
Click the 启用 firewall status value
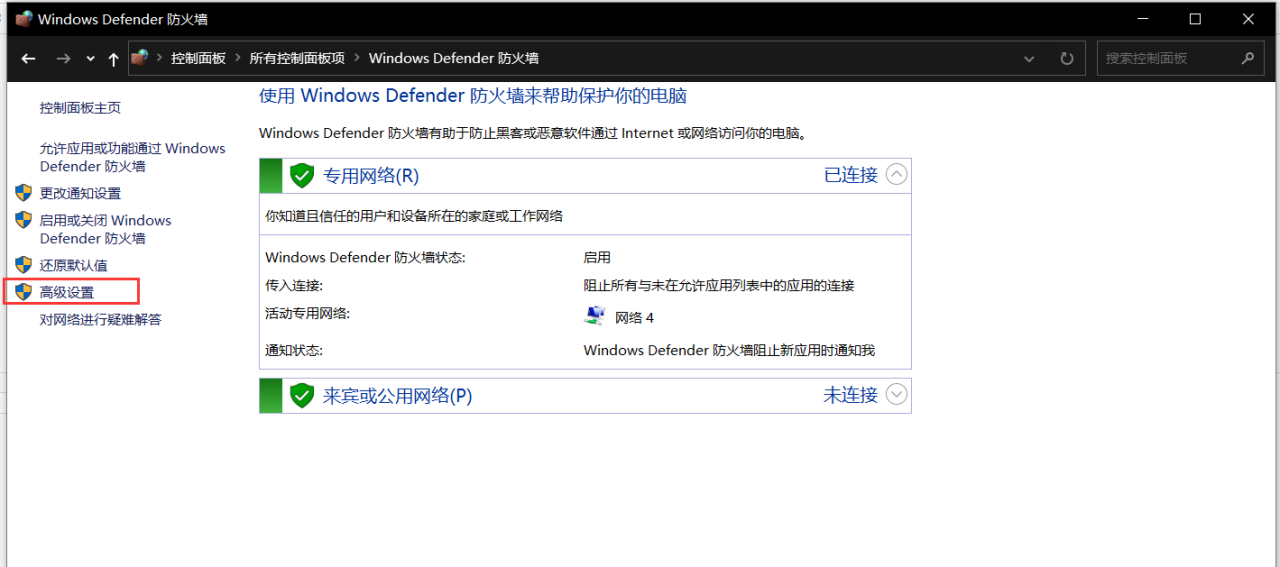pos(597,257)
